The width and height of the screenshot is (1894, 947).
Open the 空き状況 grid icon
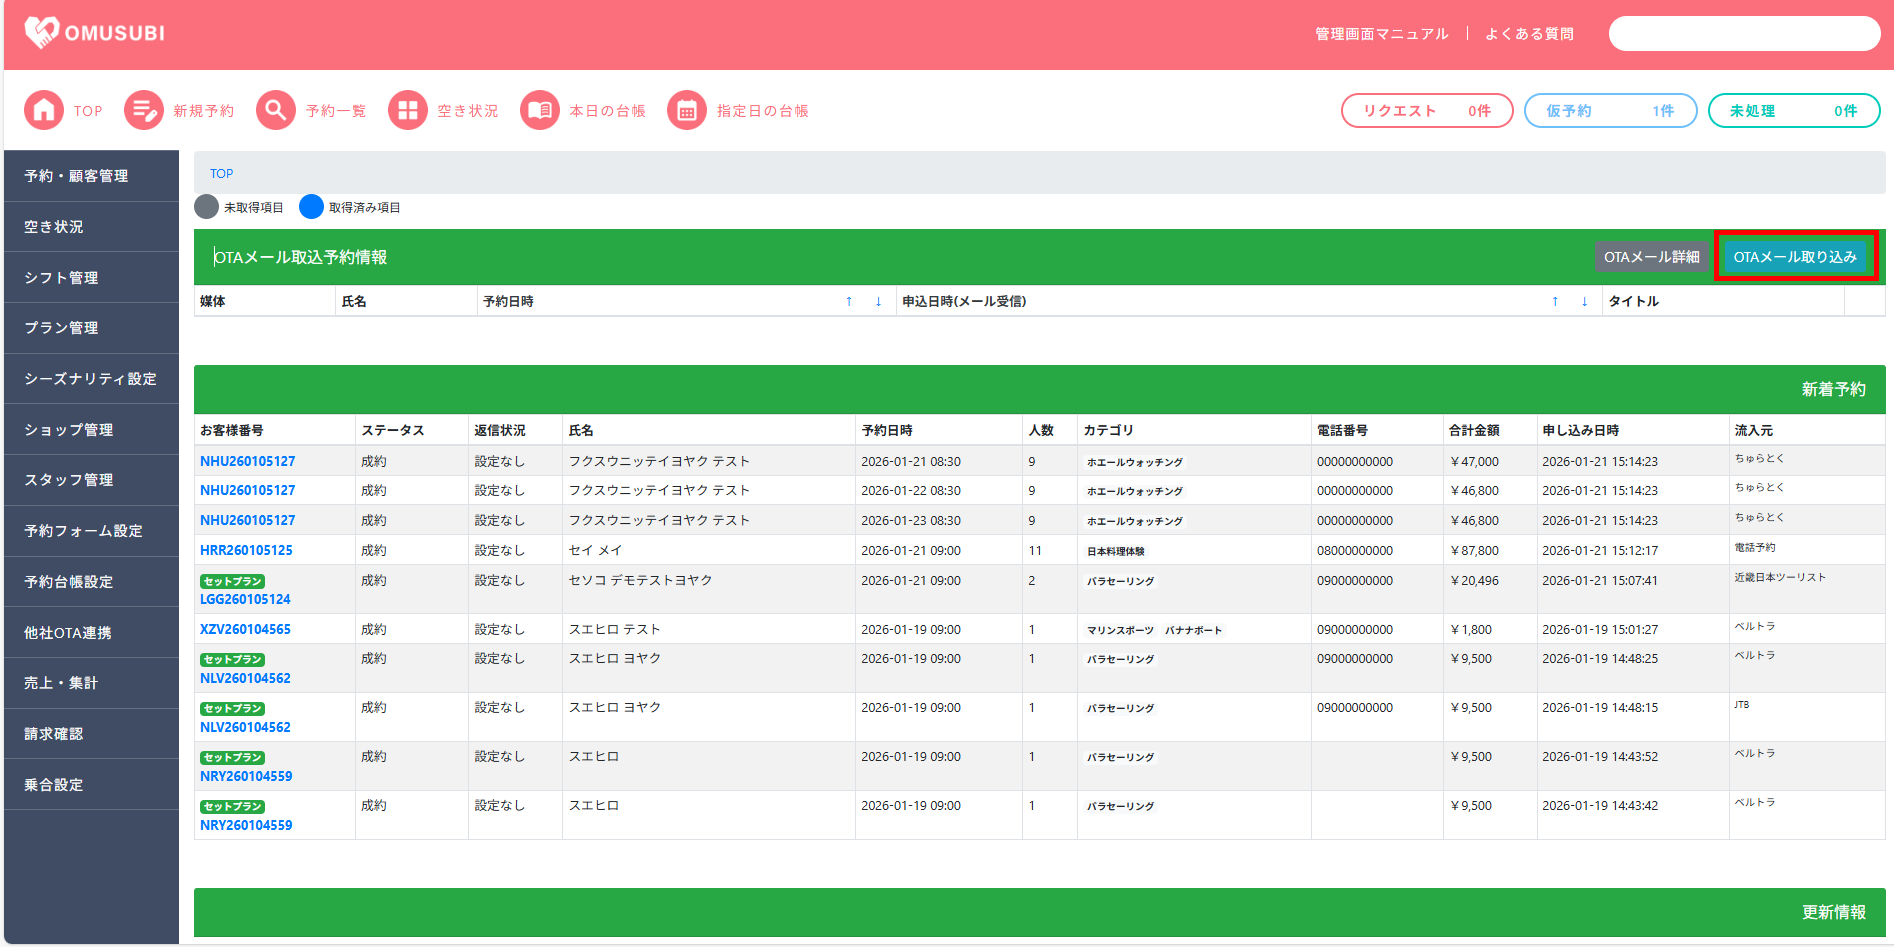click(407, 110)
